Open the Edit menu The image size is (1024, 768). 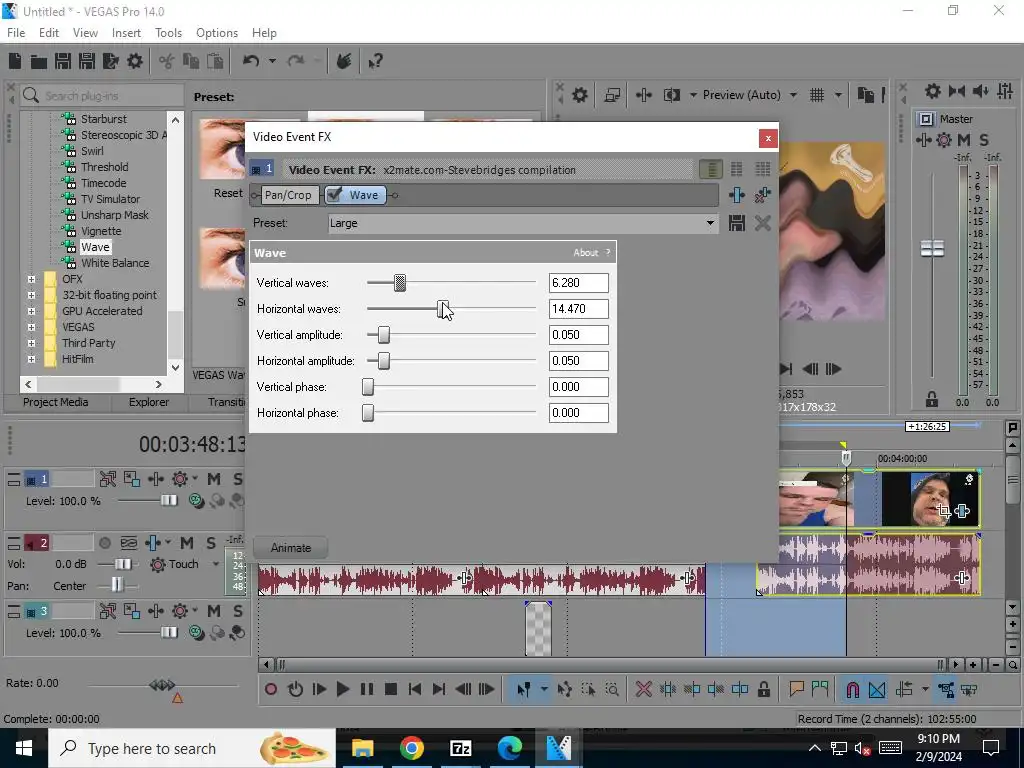[x=49, y=33]
